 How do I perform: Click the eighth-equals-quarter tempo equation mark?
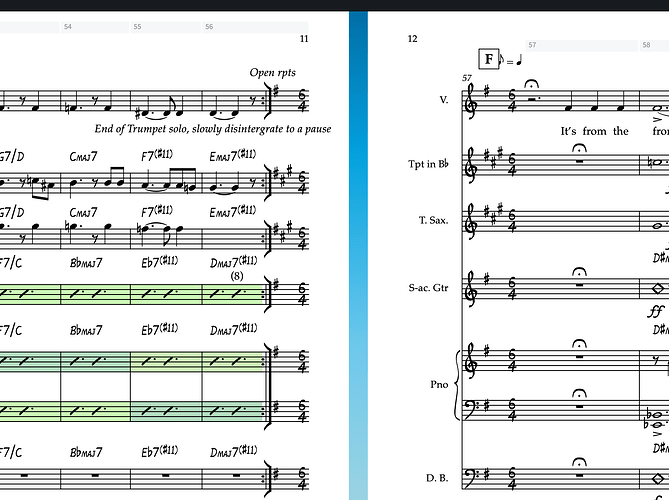click(x=511, y=60)
